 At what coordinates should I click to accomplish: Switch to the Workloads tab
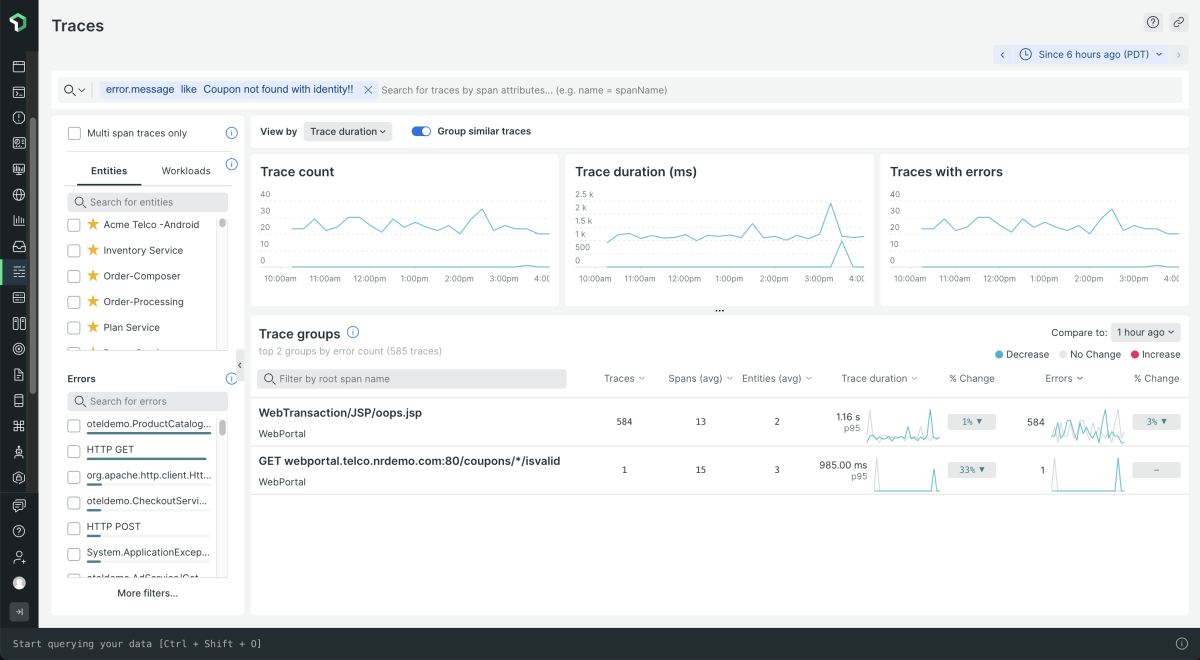pyautogui.click(x=186, y=171)
